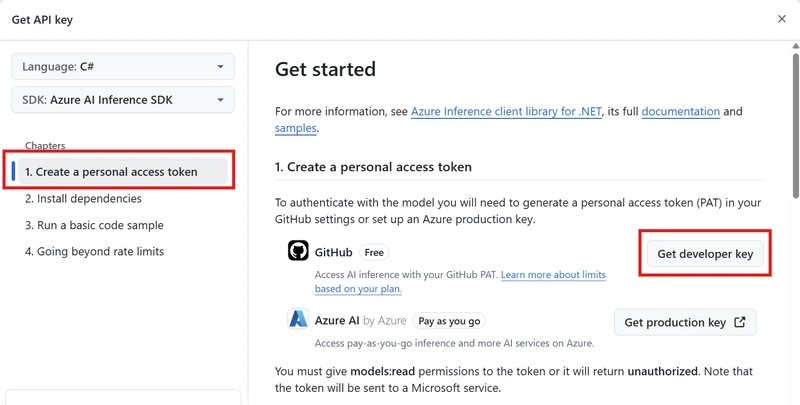The height and width of the screenshot is (405, 800).
Task: Click the Get developer key button
Action: click(705, 254)
